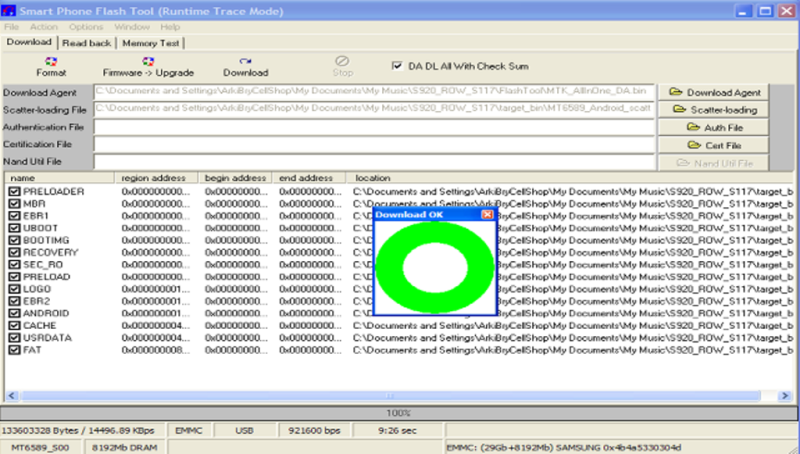Open the Action menu
Screen dimensions: 800x454
click(44, 26)
